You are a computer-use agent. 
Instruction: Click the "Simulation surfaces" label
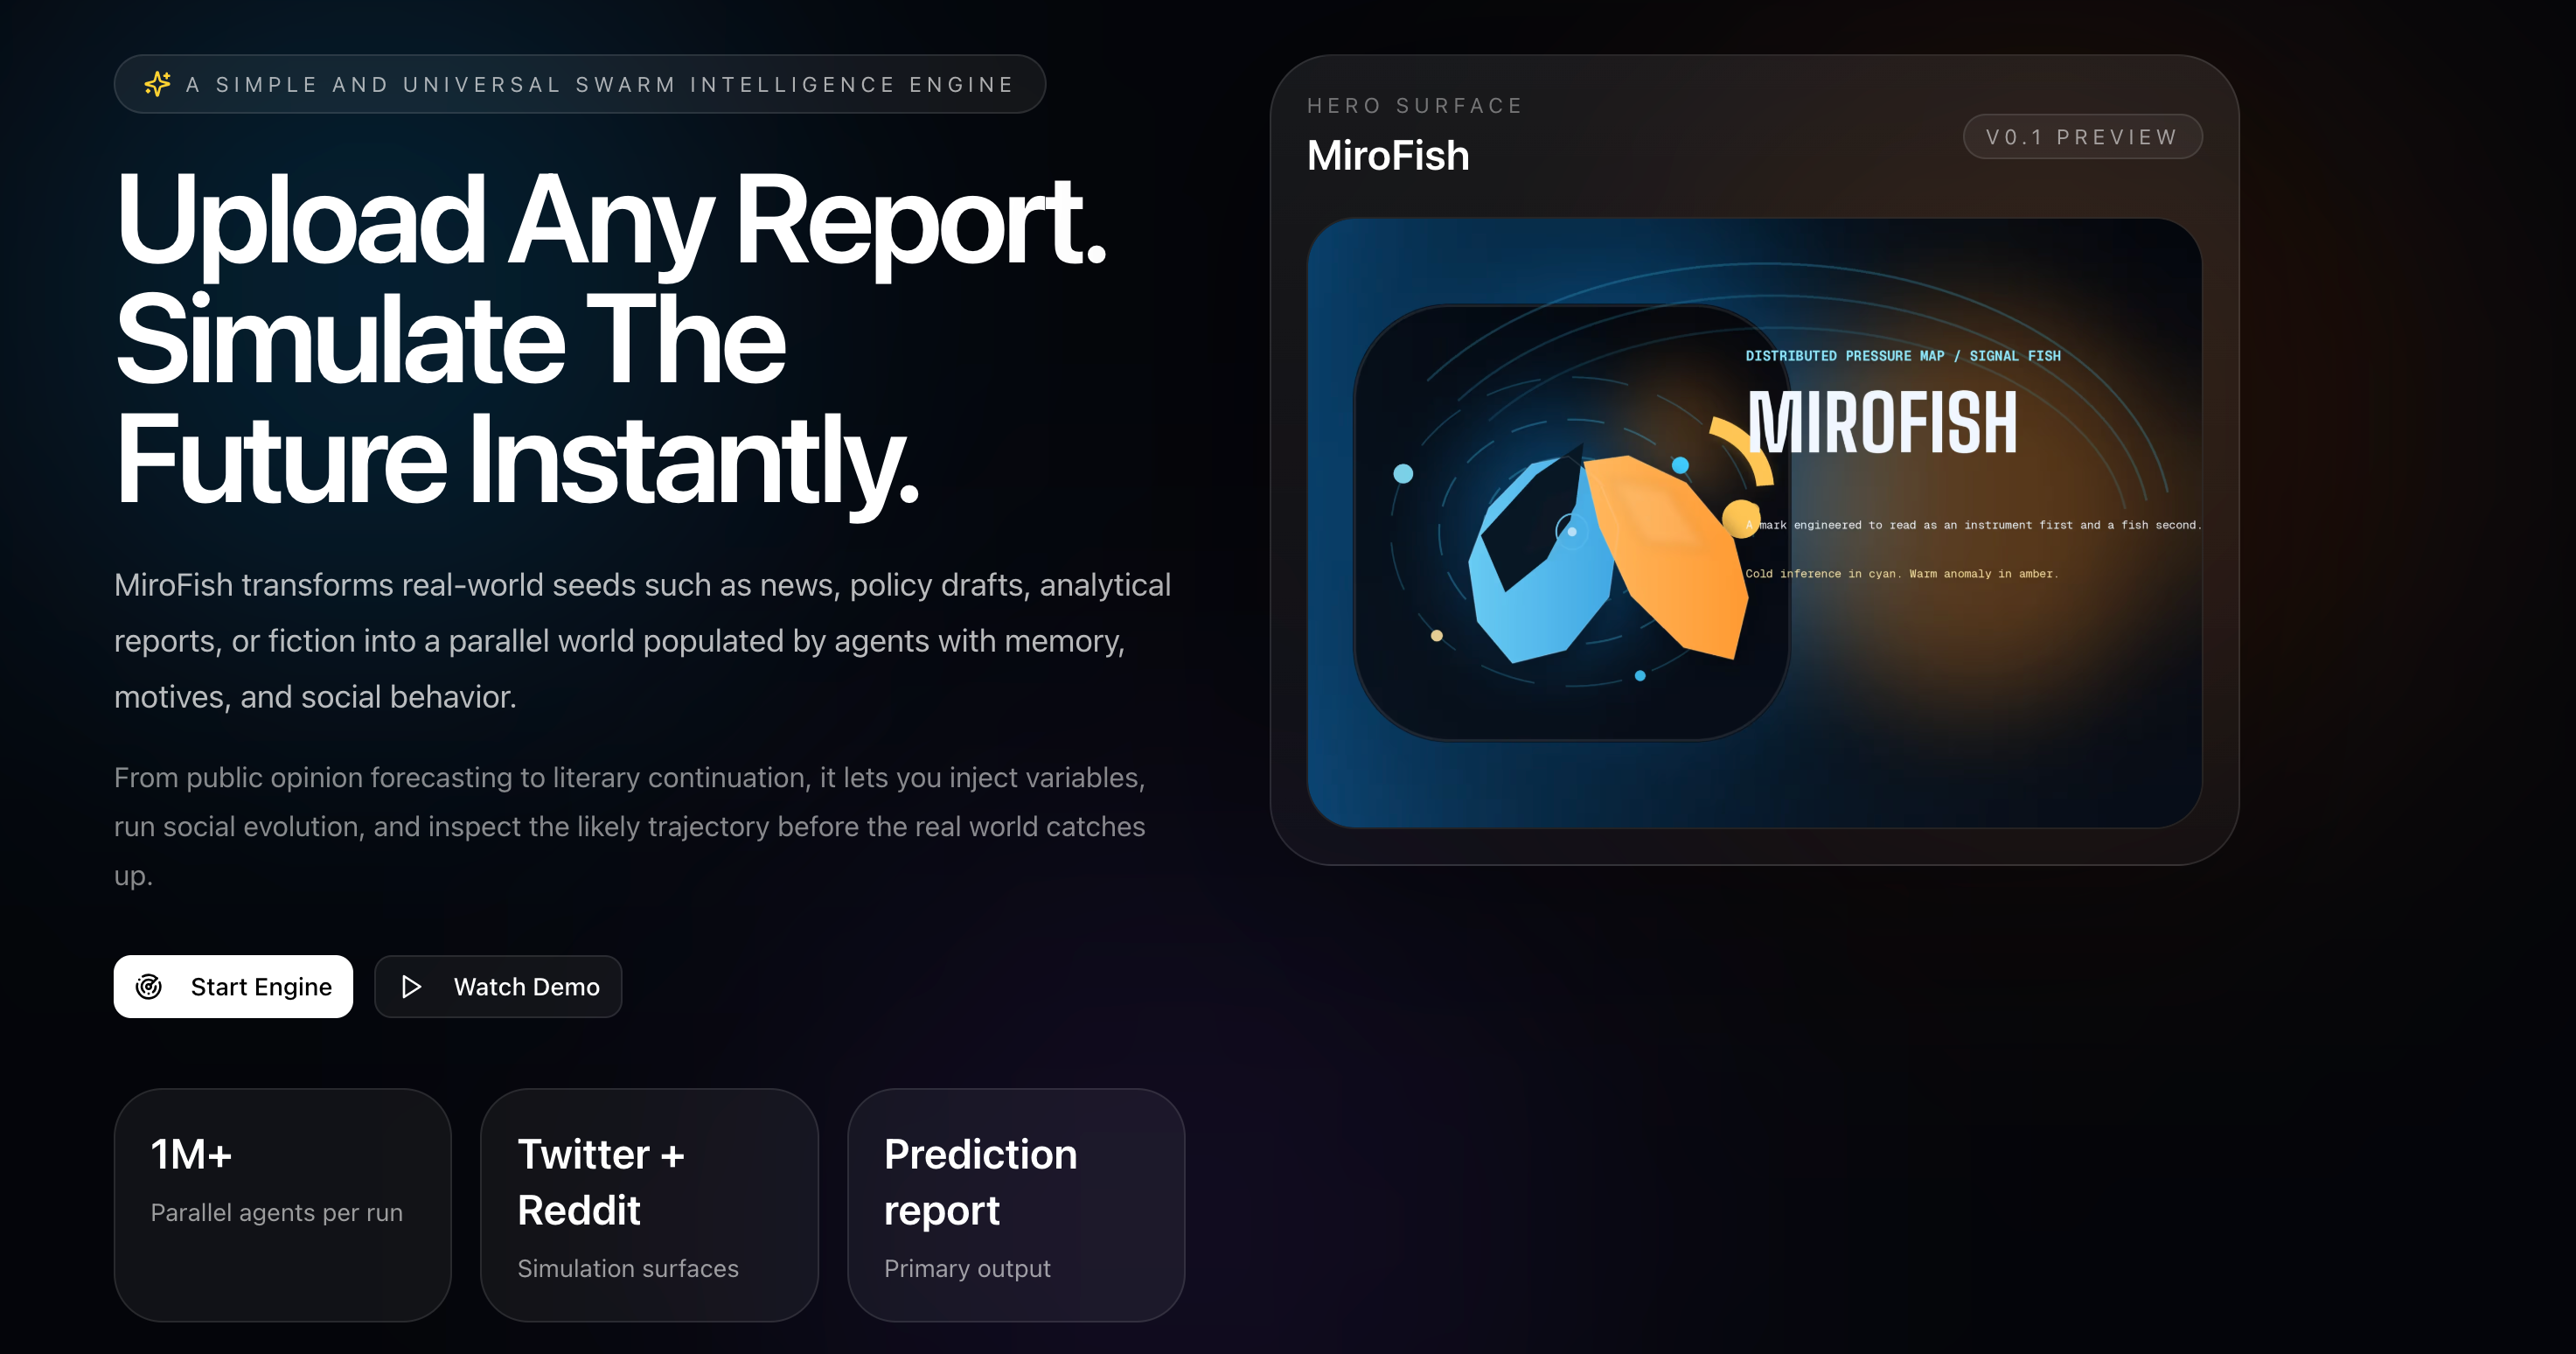pos(628,1269)
